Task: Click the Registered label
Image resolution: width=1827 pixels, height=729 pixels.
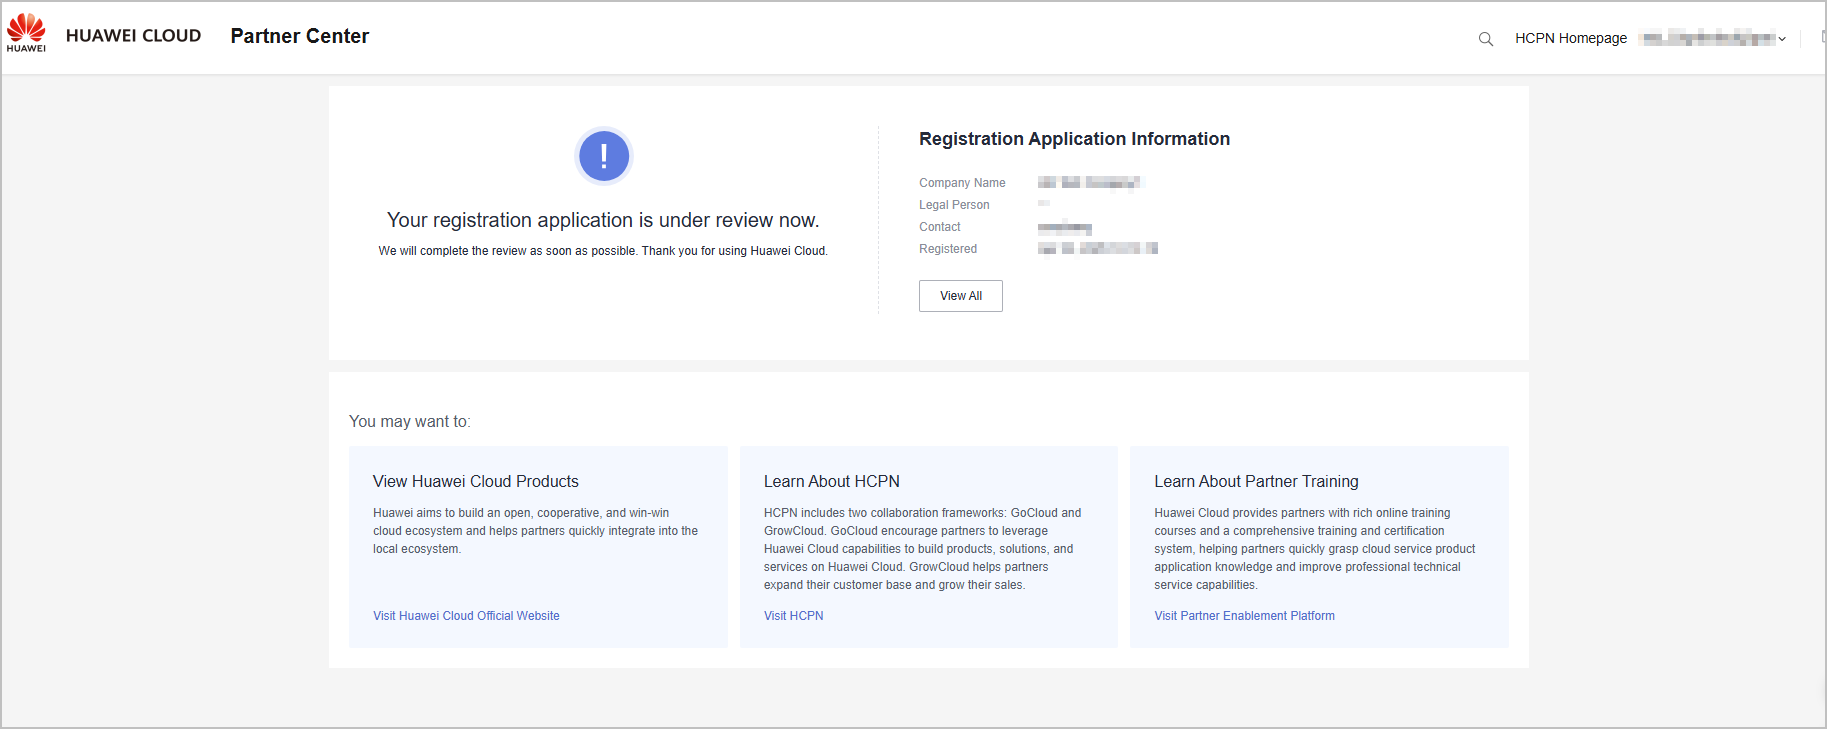Action: 948,249
